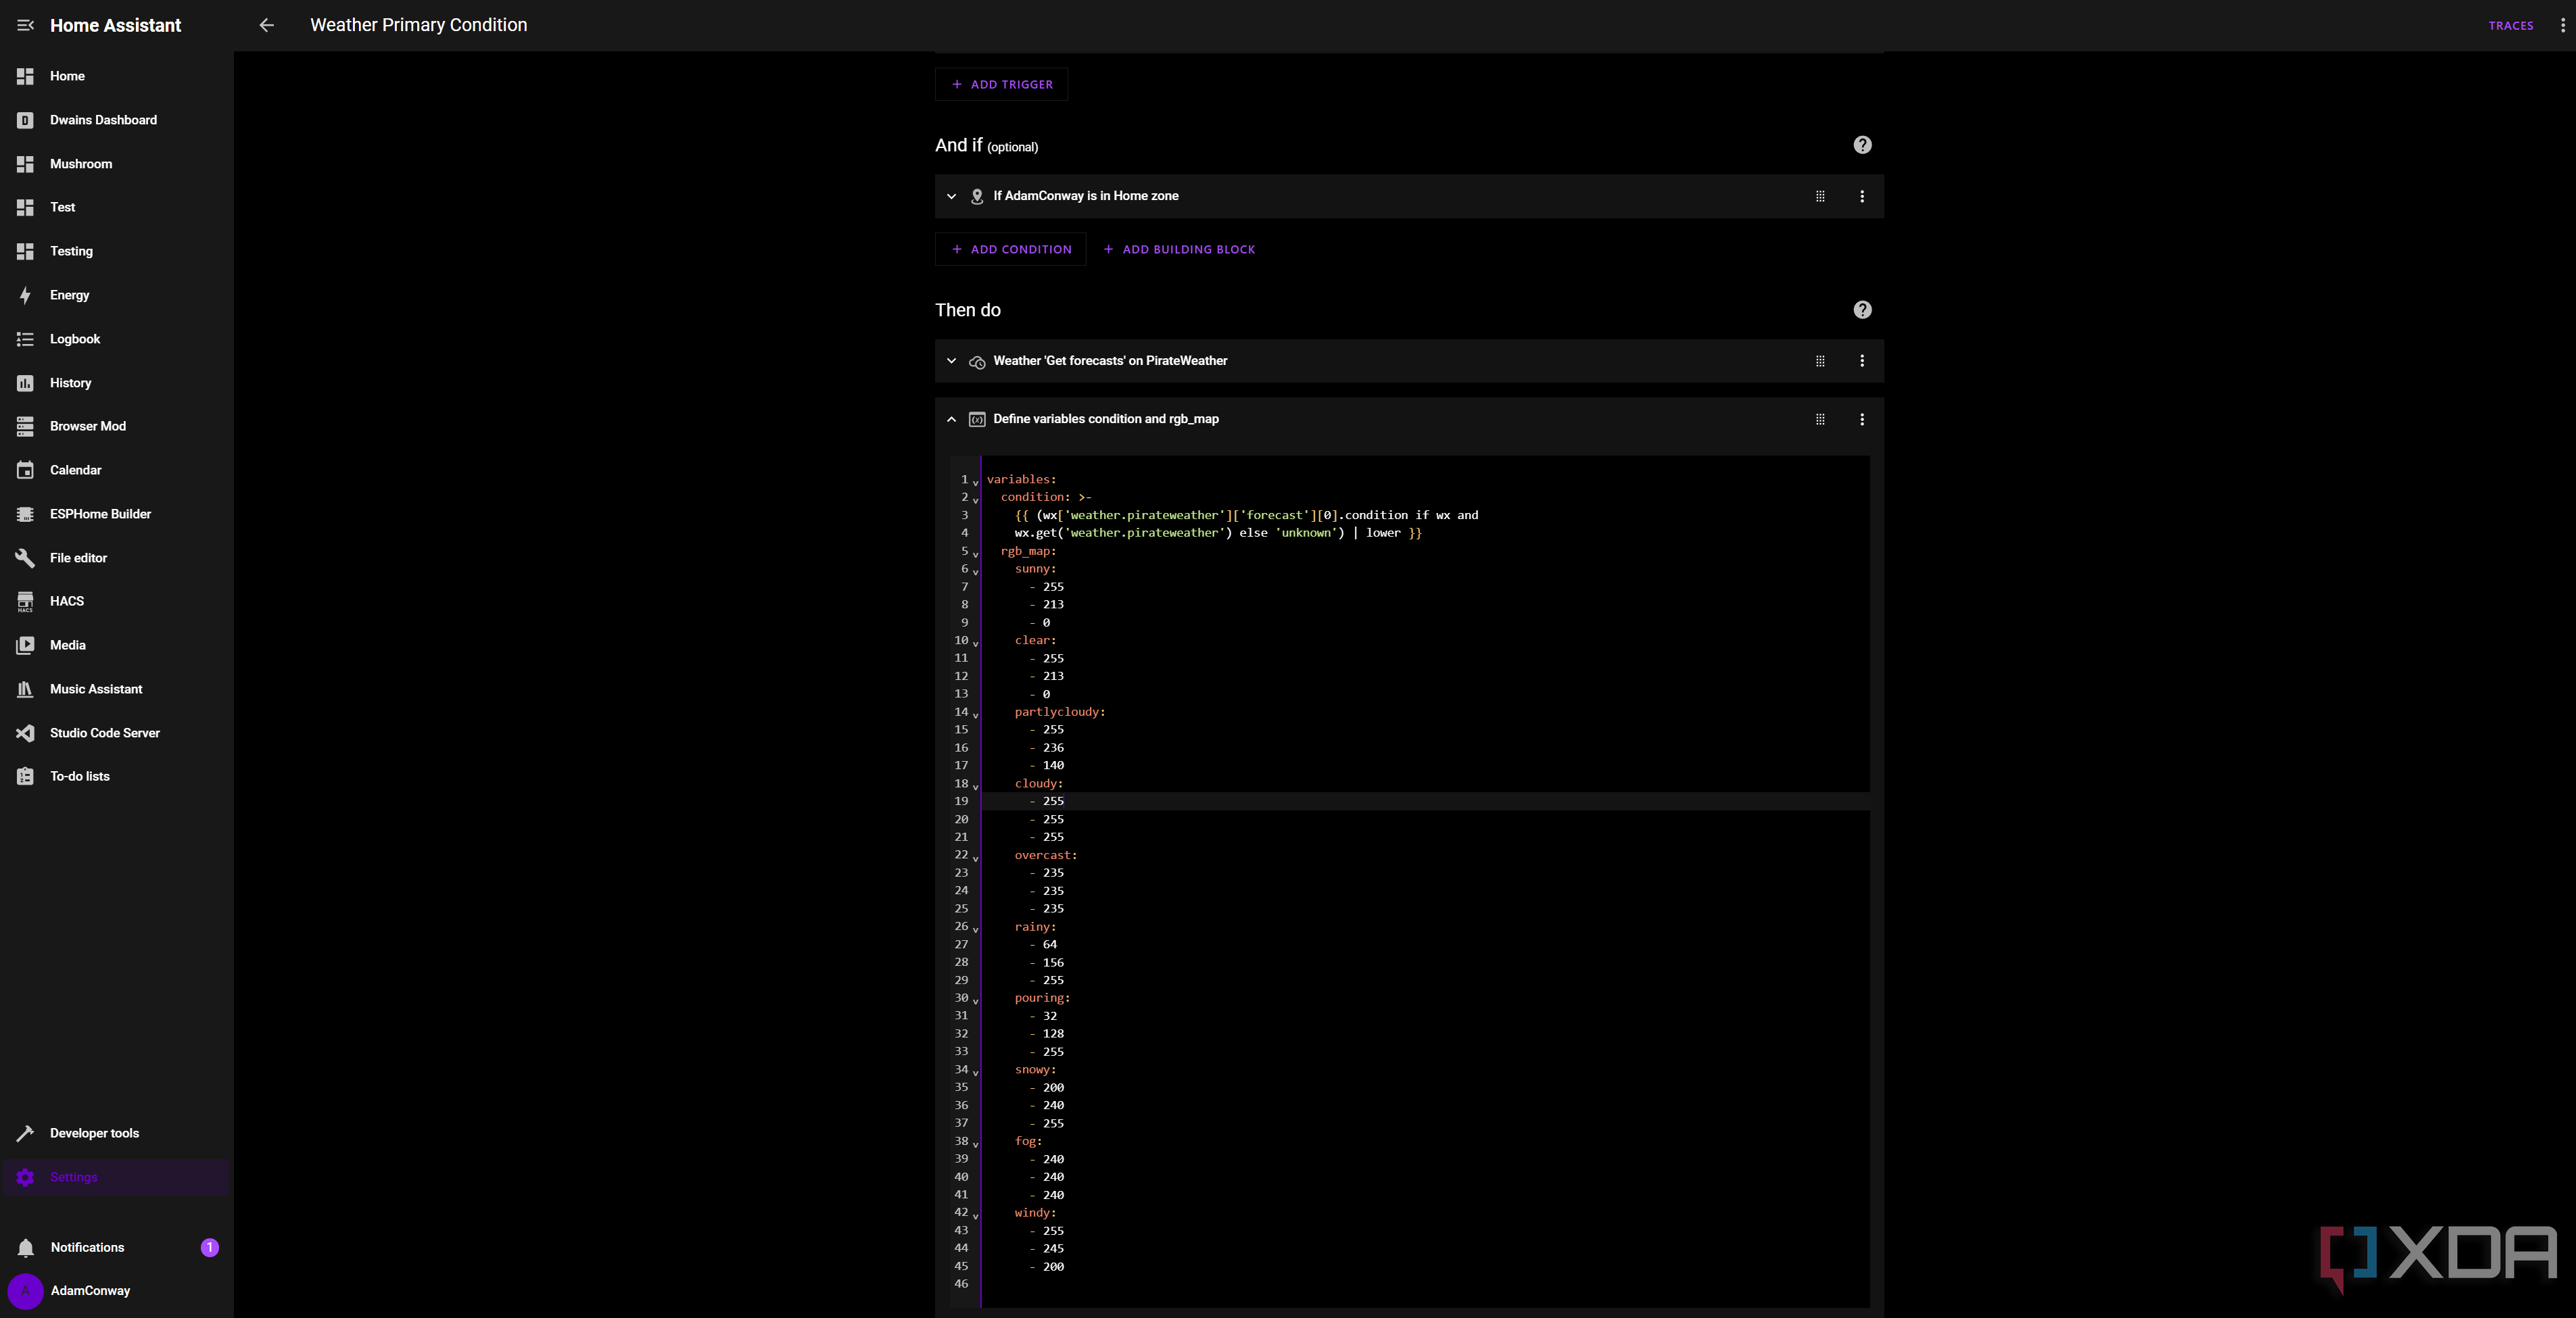Open the Music Assistant library icon
The image size is (2576, 1318).
point(25,689)
